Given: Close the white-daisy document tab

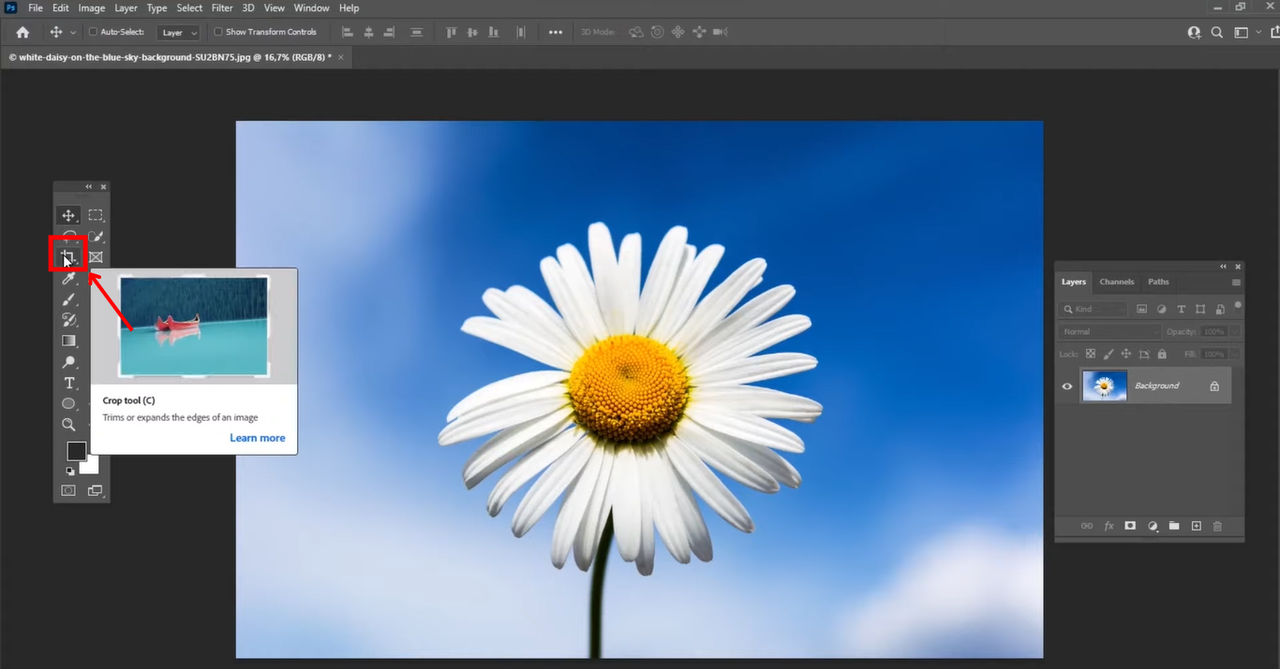Looking at the screenshot, I should coord(341,57).
